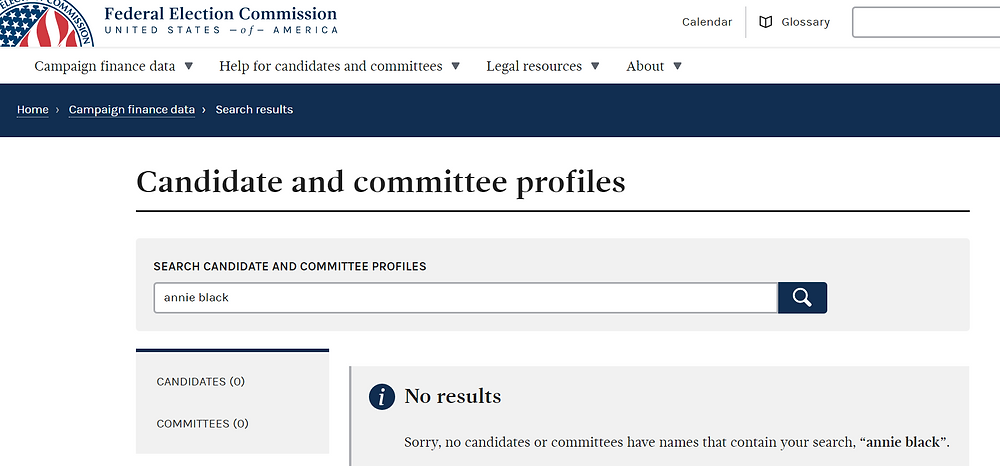Expand the Legal resources dropdown arrow
The height and width of the screenshot is (466, 1000).
[595, 66]
